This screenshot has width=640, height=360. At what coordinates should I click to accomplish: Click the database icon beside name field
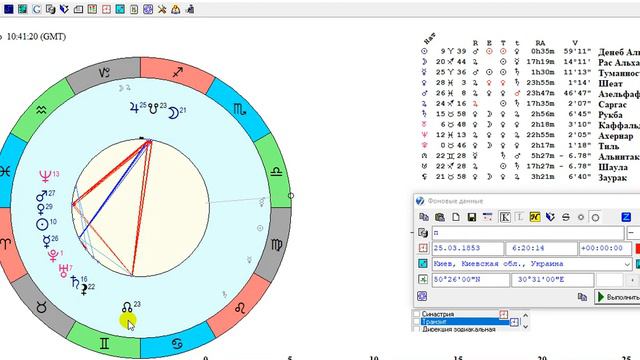pos(423,233)
